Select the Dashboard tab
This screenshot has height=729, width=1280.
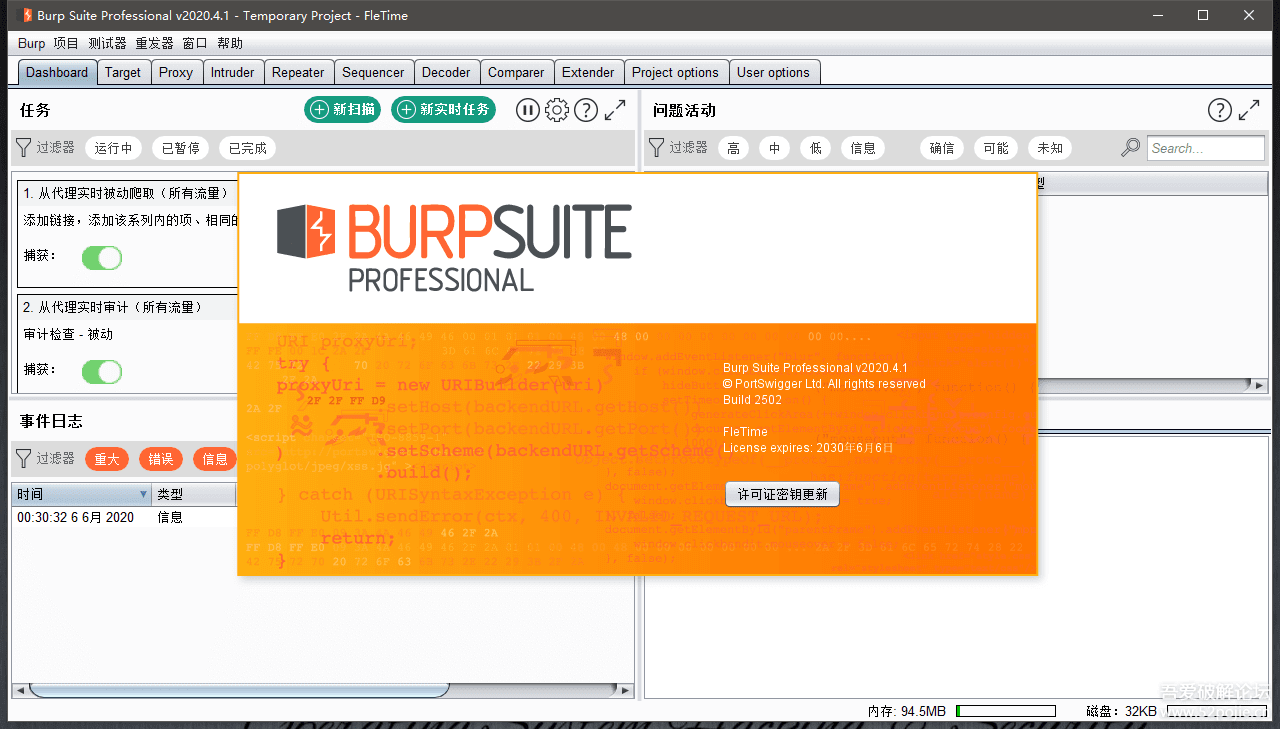point(57,72)
